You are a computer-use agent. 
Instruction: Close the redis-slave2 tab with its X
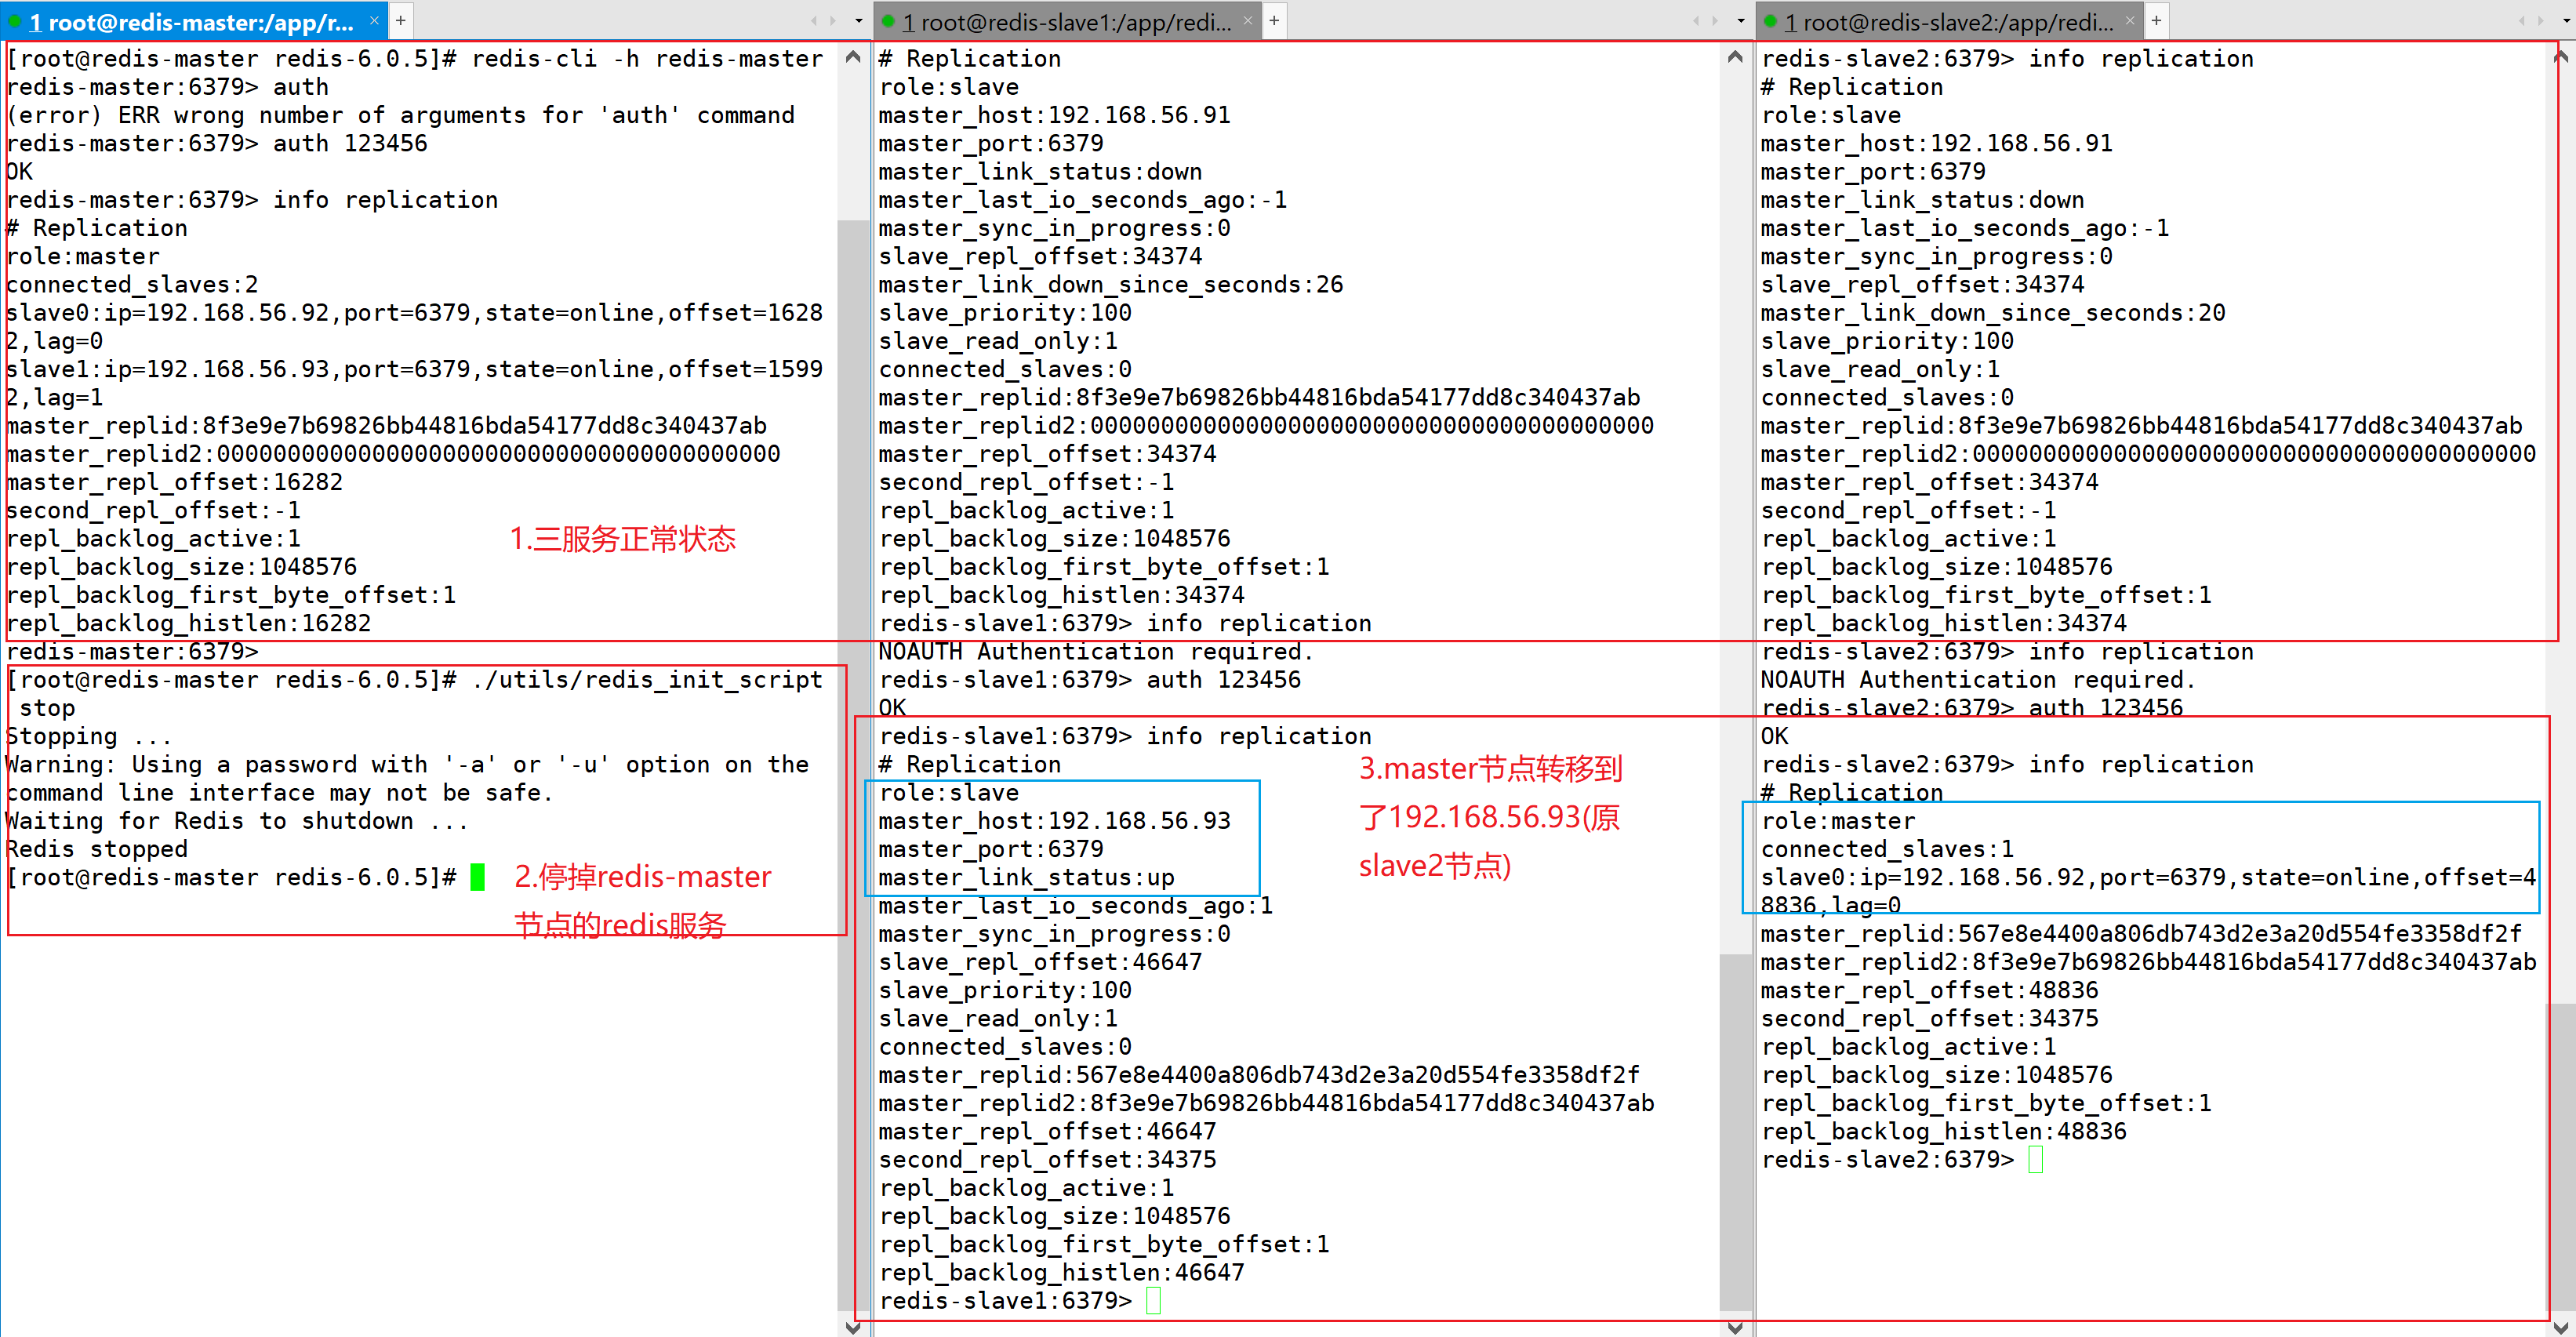(2129, 21)
